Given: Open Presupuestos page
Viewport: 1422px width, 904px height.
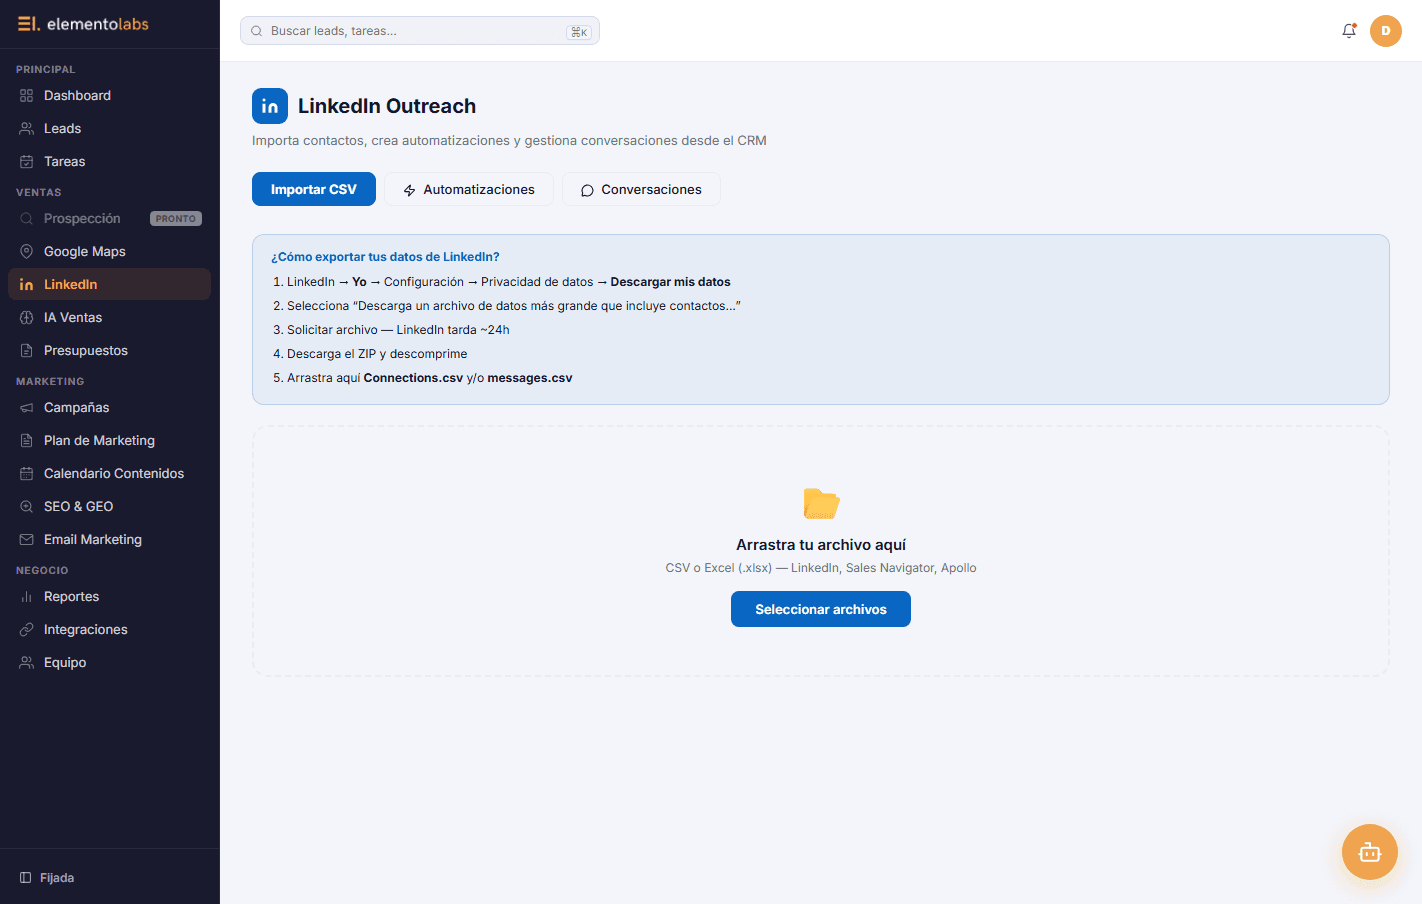Looking at the screenshot, I should [110, 351].
